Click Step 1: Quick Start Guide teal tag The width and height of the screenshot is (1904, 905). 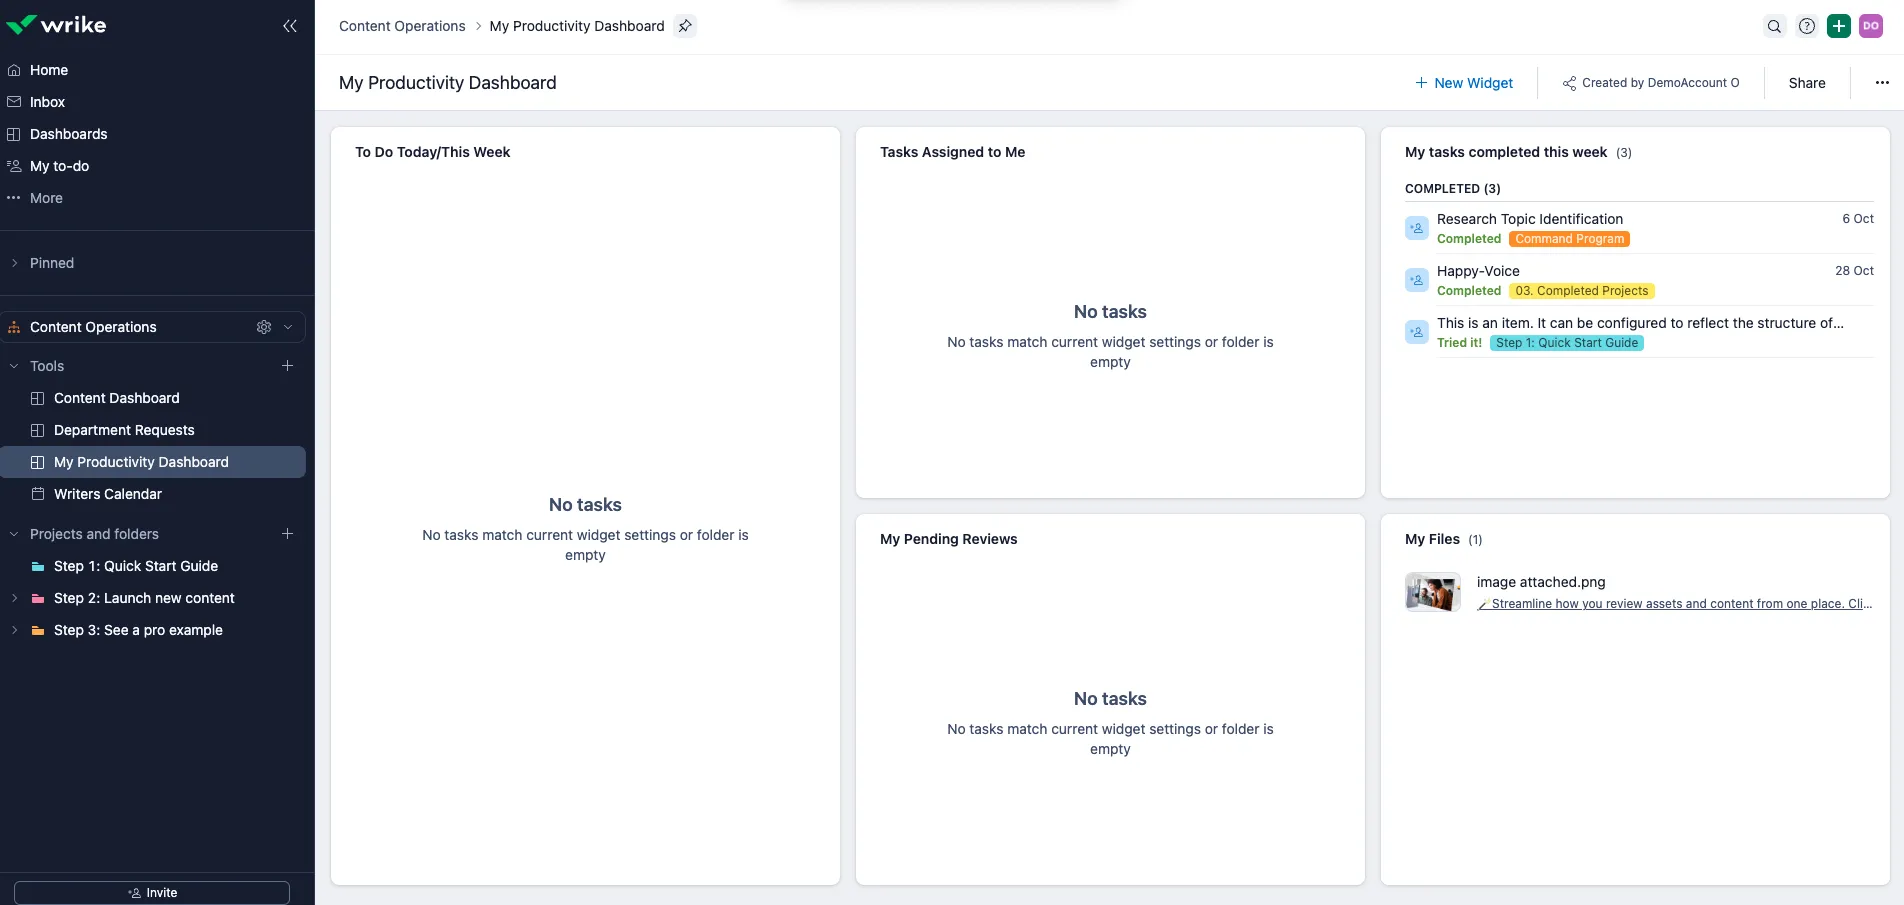1567,343
